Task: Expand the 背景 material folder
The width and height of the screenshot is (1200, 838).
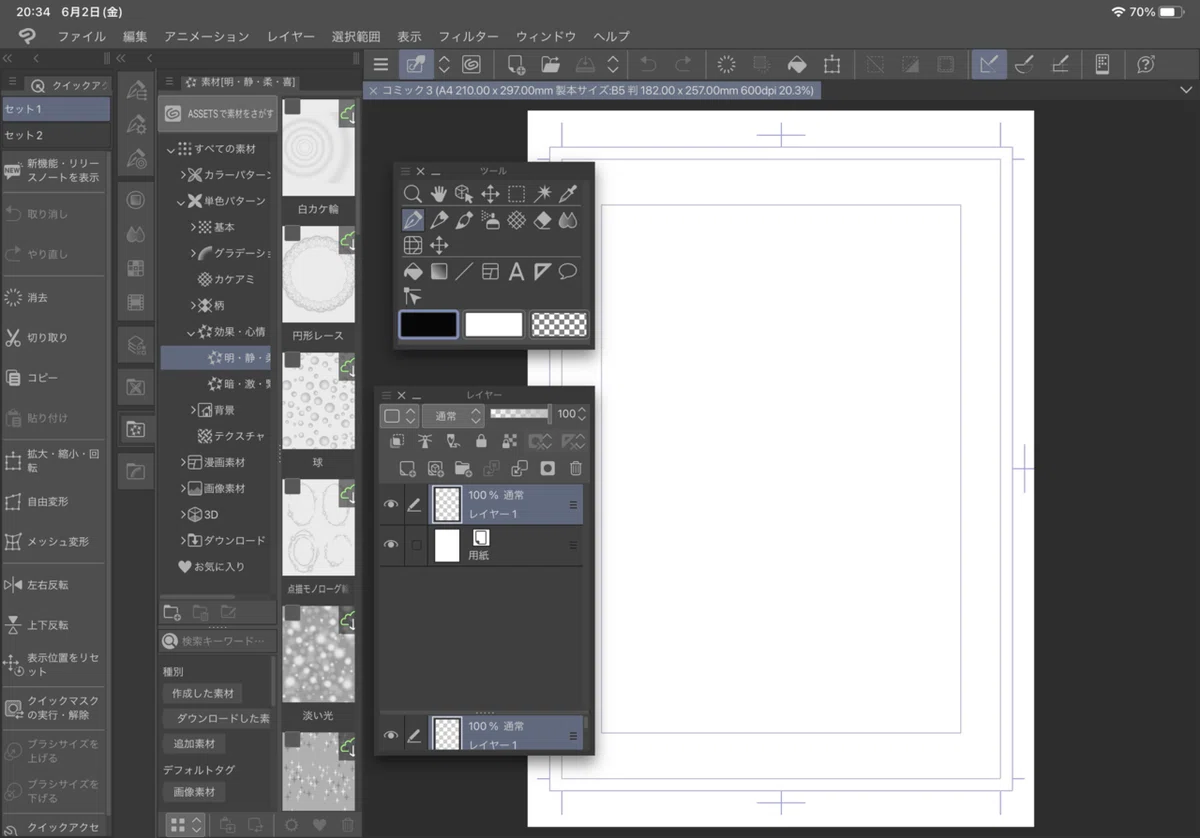Action: point(194,410)
